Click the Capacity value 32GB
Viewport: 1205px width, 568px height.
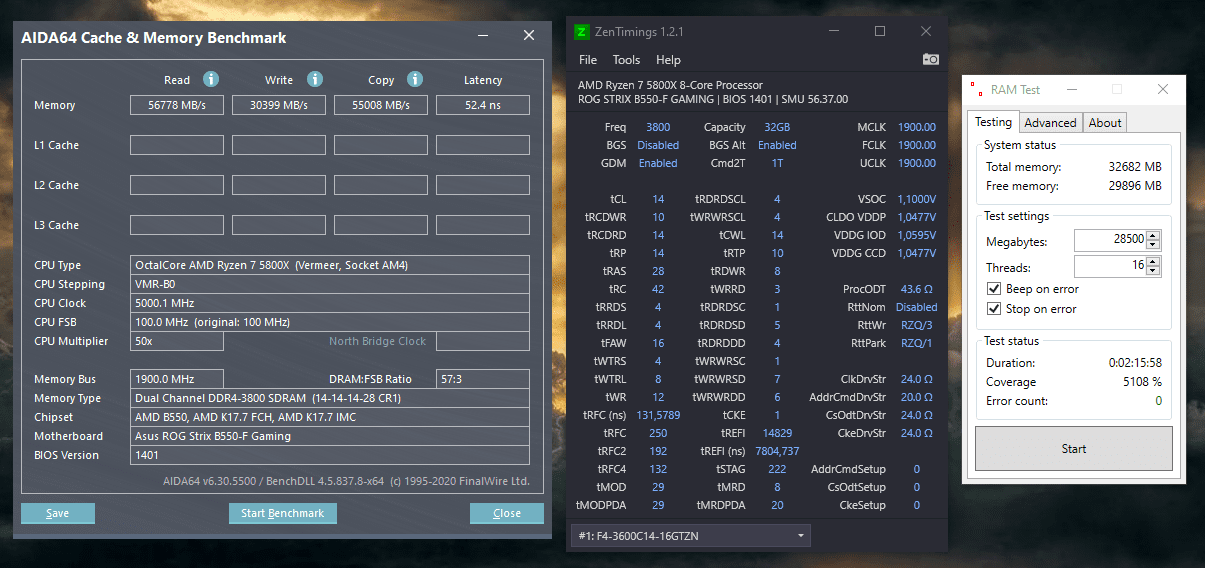777,127
